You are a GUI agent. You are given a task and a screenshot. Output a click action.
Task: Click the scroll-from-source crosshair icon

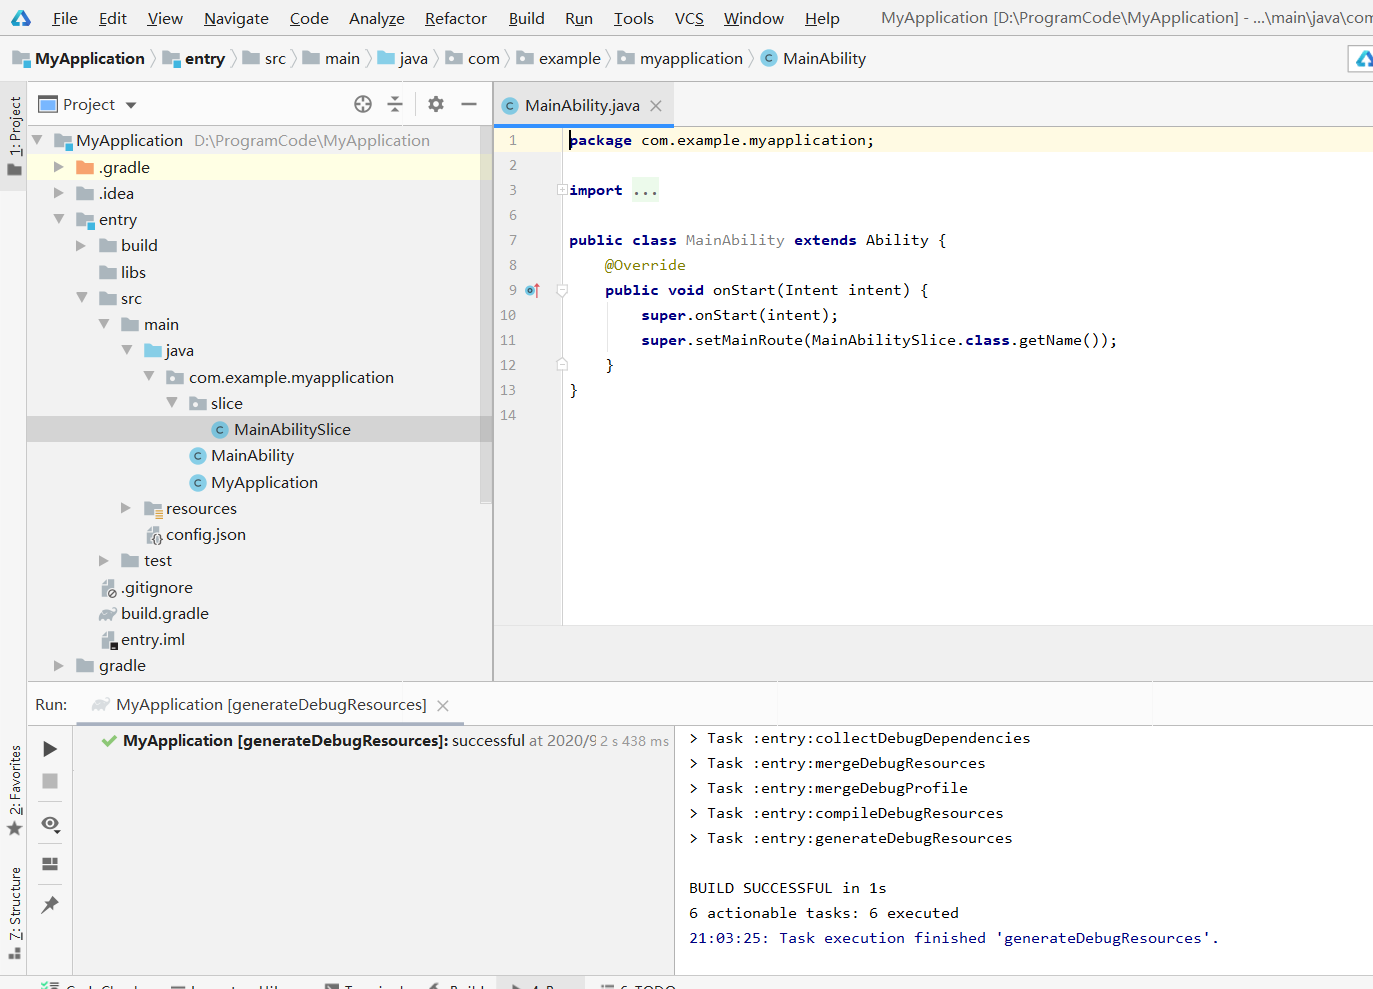(361, 104)
